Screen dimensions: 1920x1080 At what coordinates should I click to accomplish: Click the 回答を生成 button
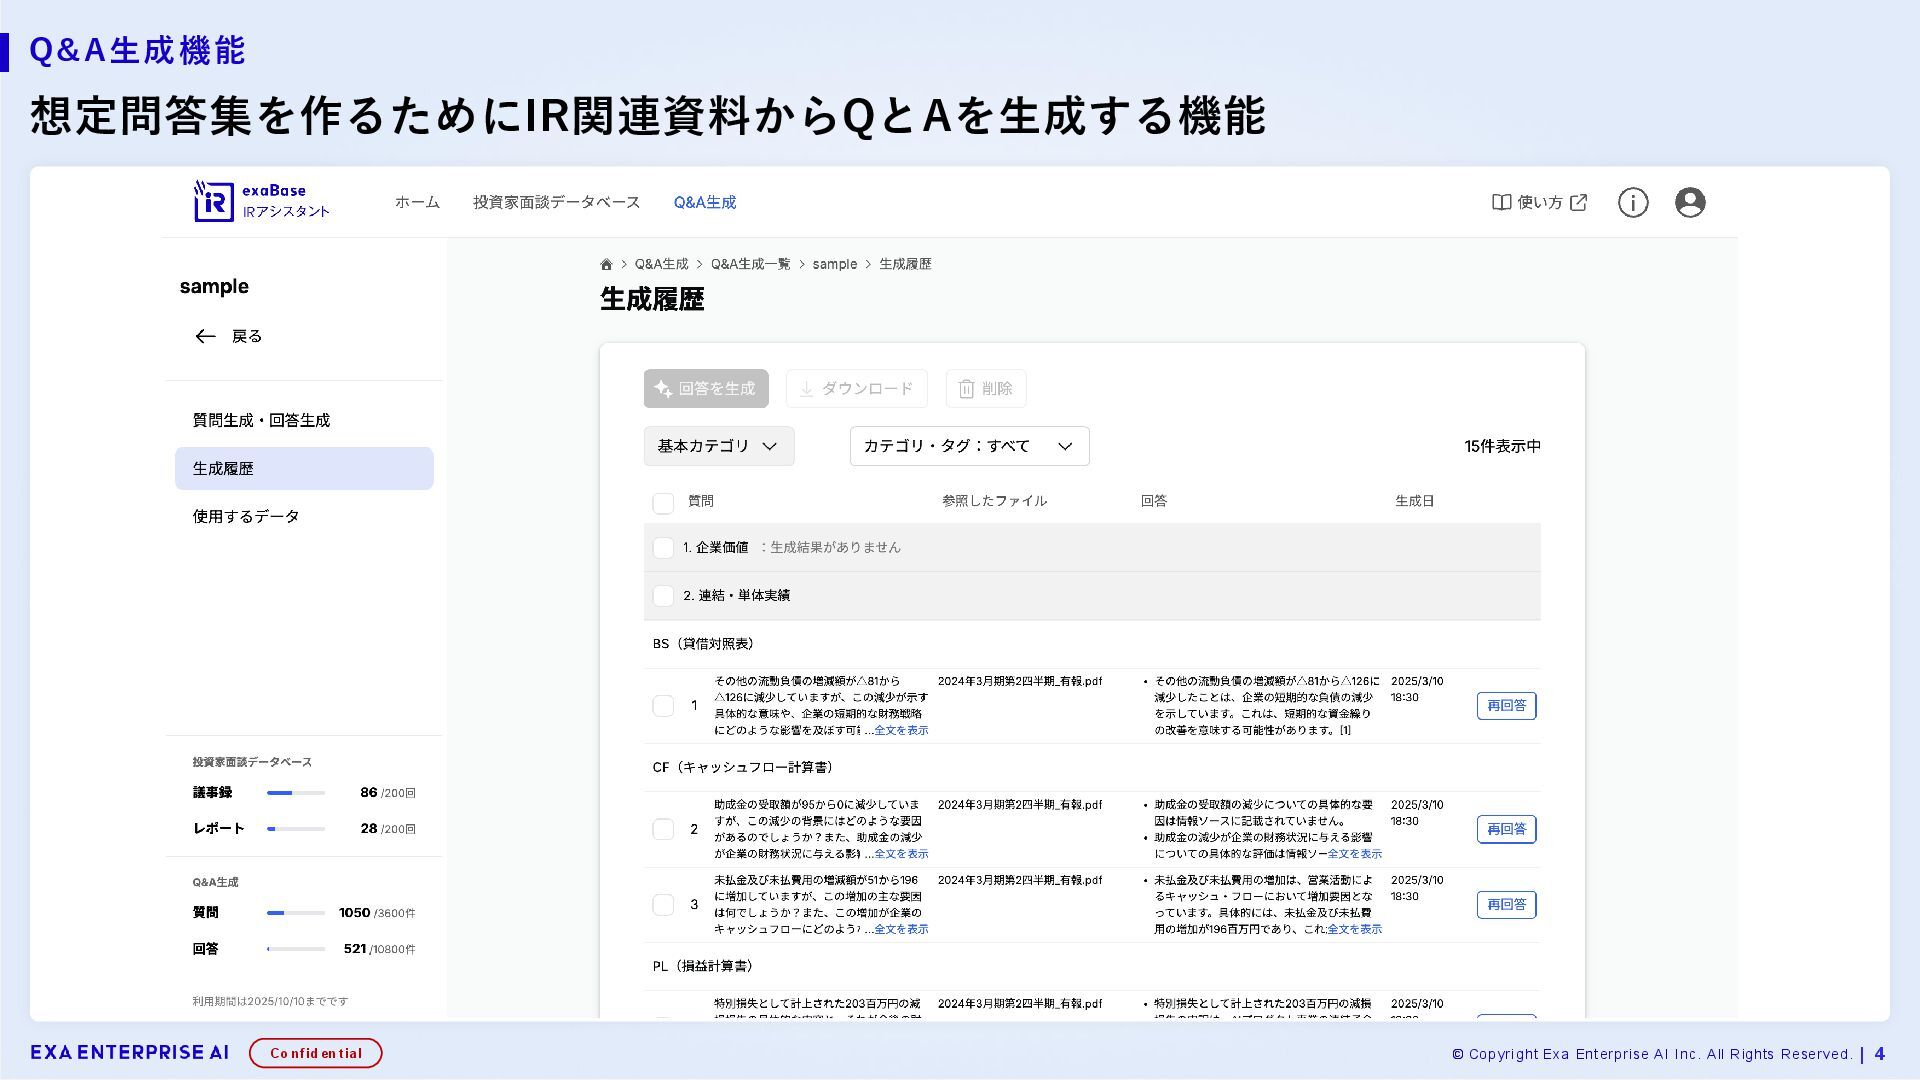coord(706,389)
